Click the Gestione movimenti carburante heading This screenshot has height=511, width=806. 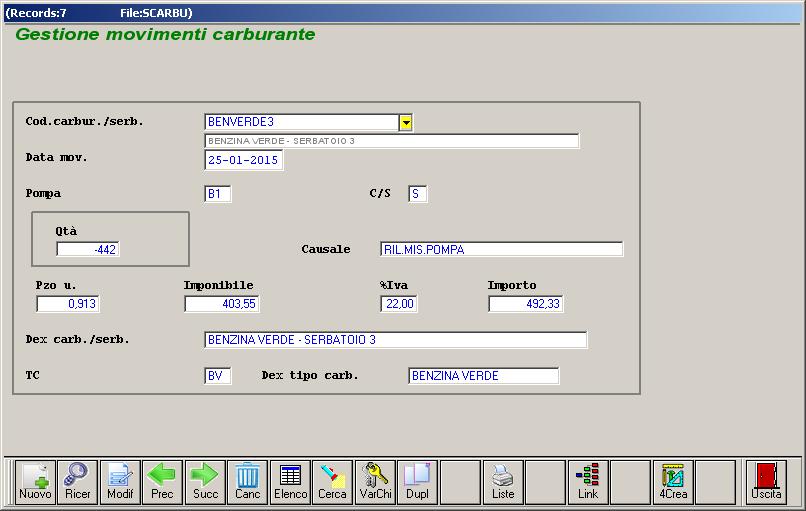165,34
